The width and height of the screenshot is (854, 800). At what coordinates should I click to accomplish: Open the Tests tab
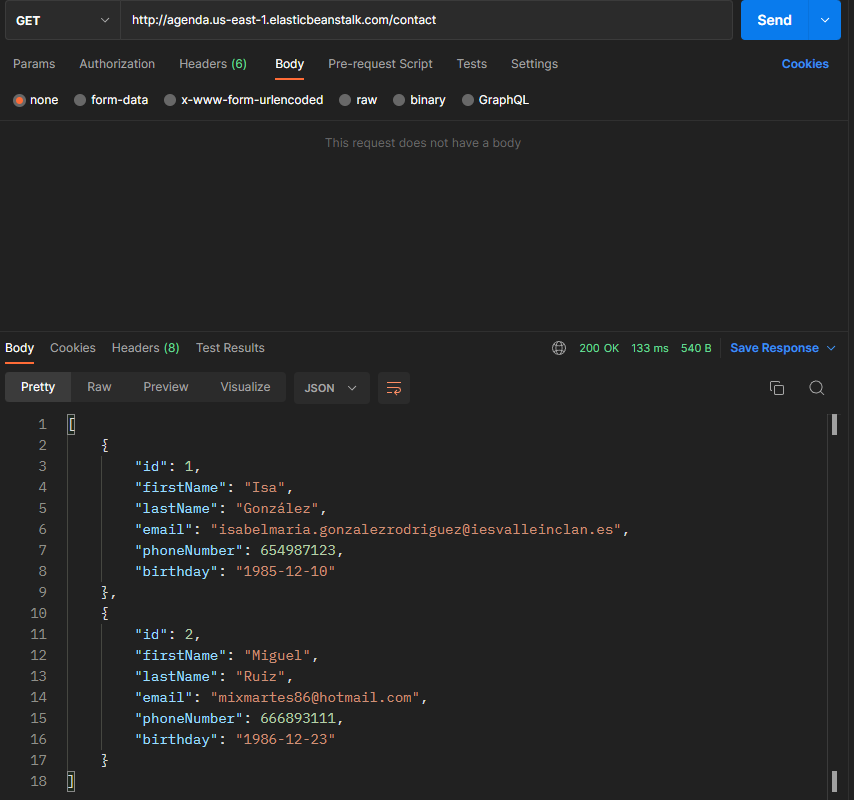(471, 63)
